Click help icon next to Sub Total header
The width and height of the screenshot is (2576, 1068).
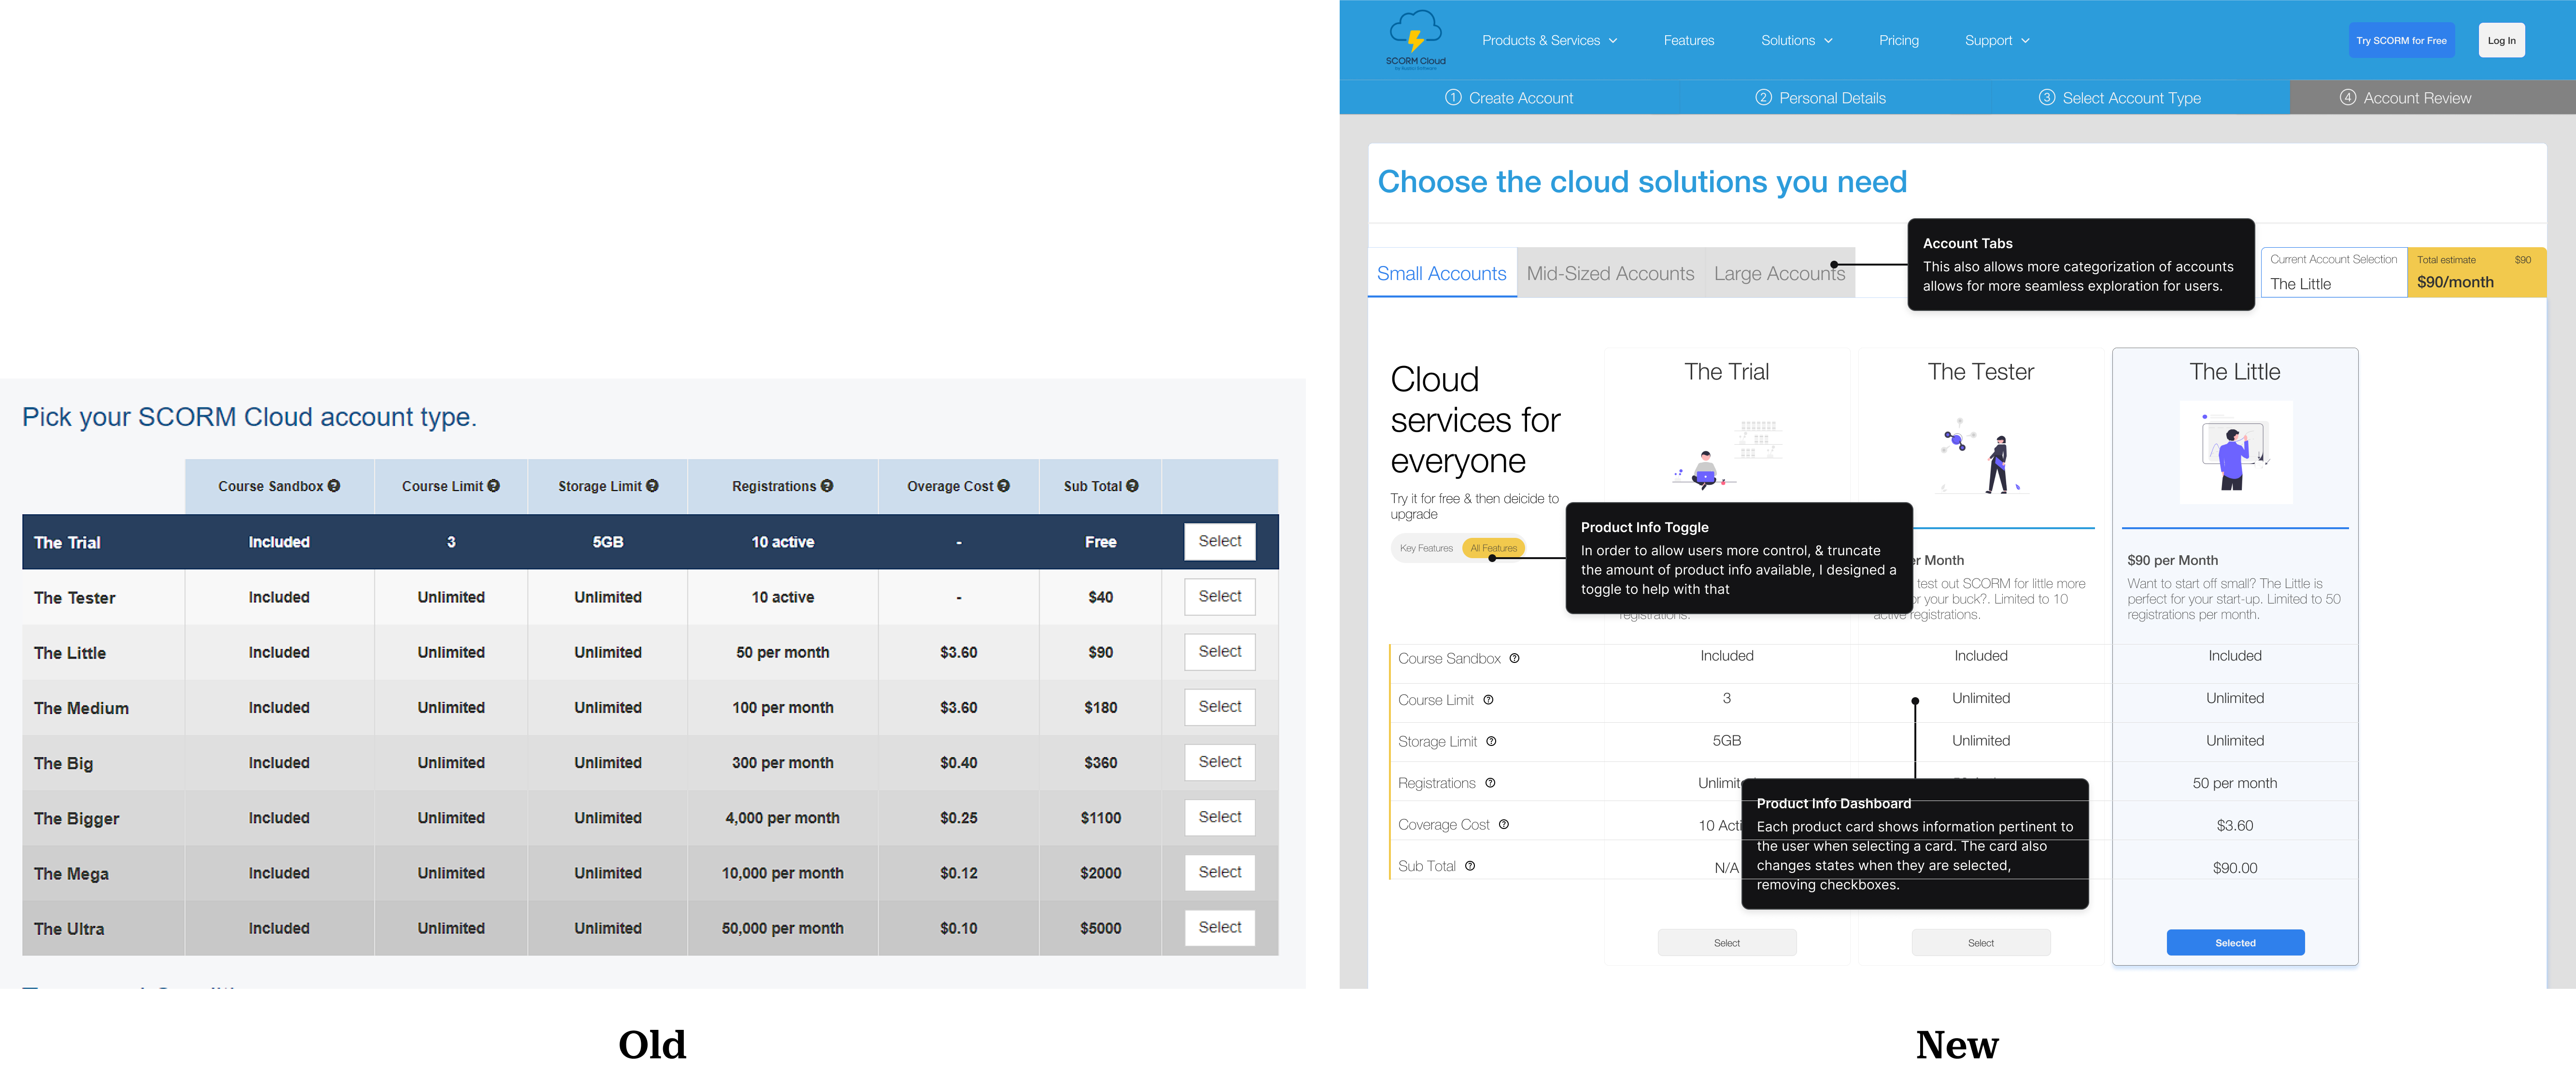point(1132,486)
